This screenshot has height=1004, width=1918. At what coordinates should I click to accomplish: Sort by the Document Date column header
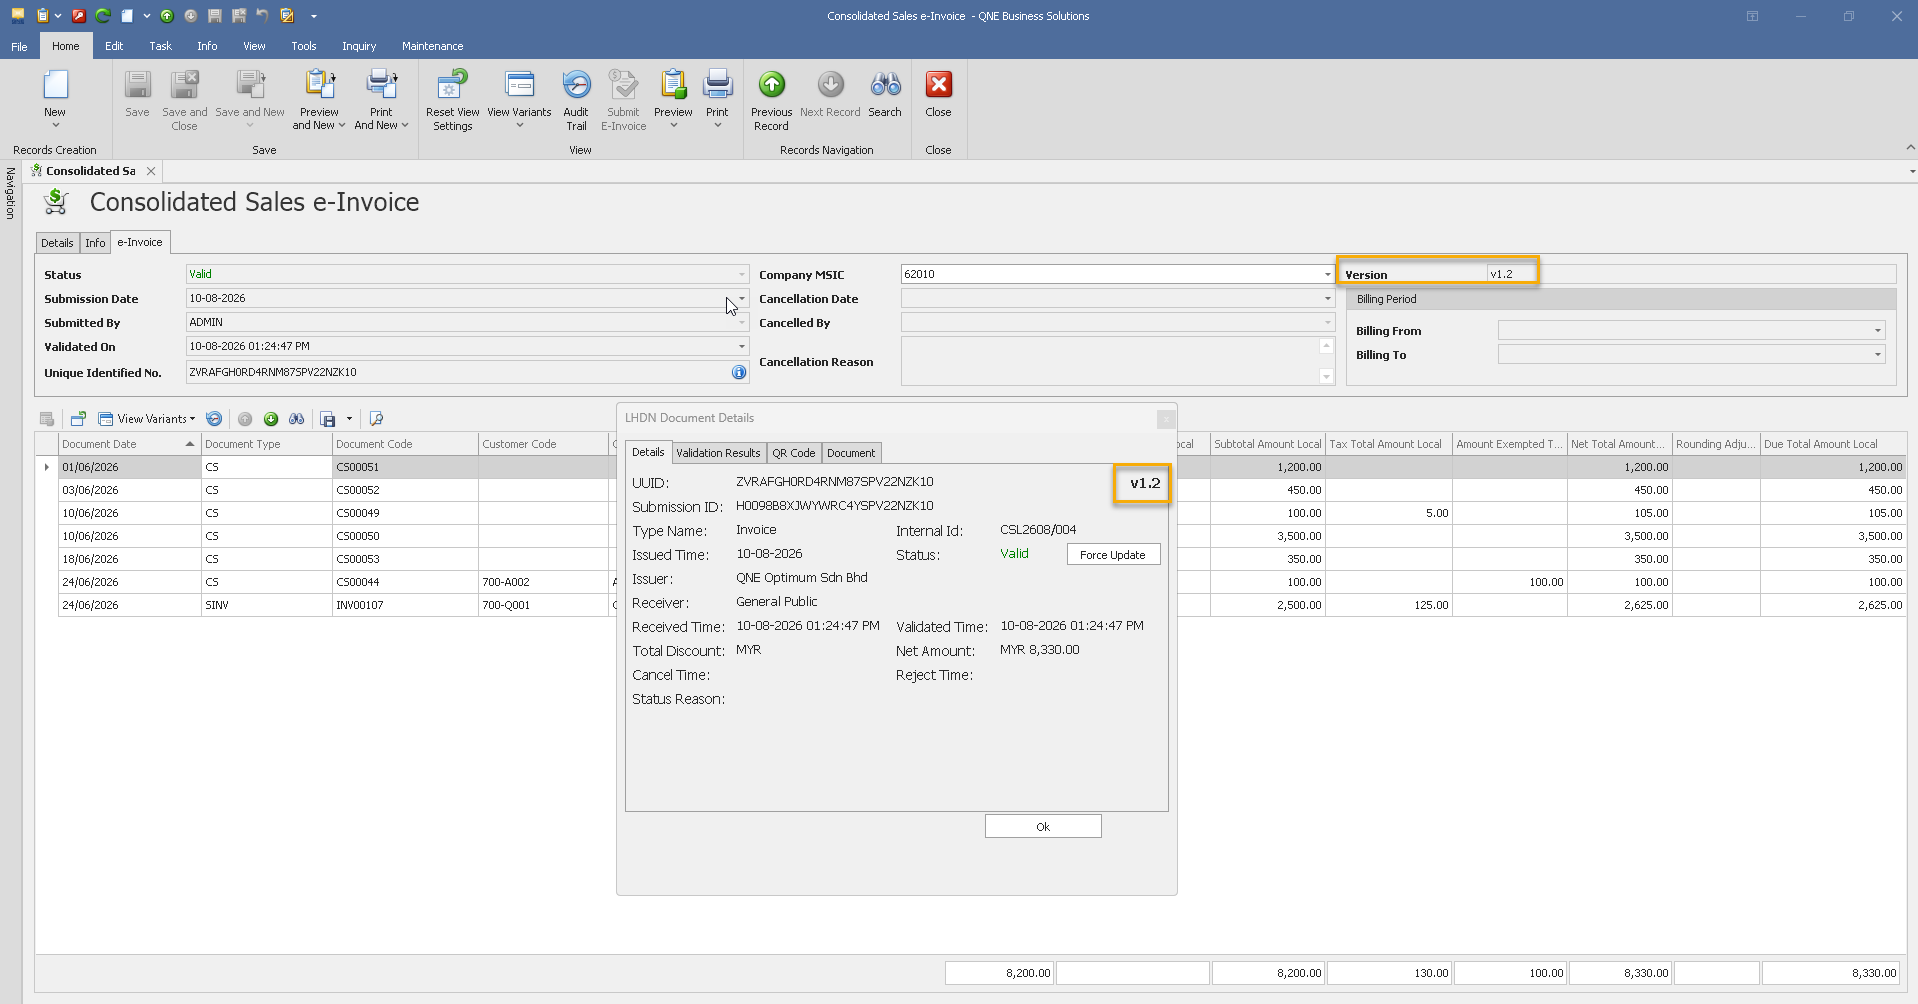pyautogui.click(x=129, y=444)
